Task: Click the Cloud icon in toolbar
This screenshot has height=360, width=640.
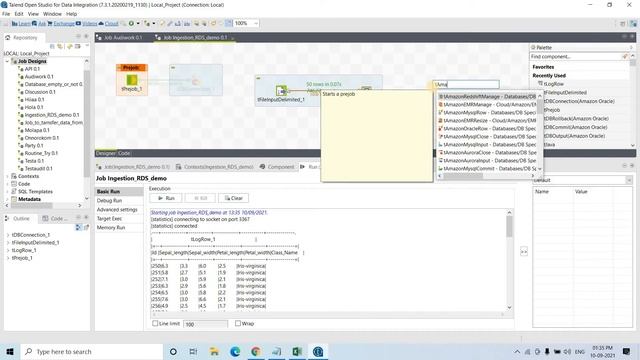Action: (101, 24)
